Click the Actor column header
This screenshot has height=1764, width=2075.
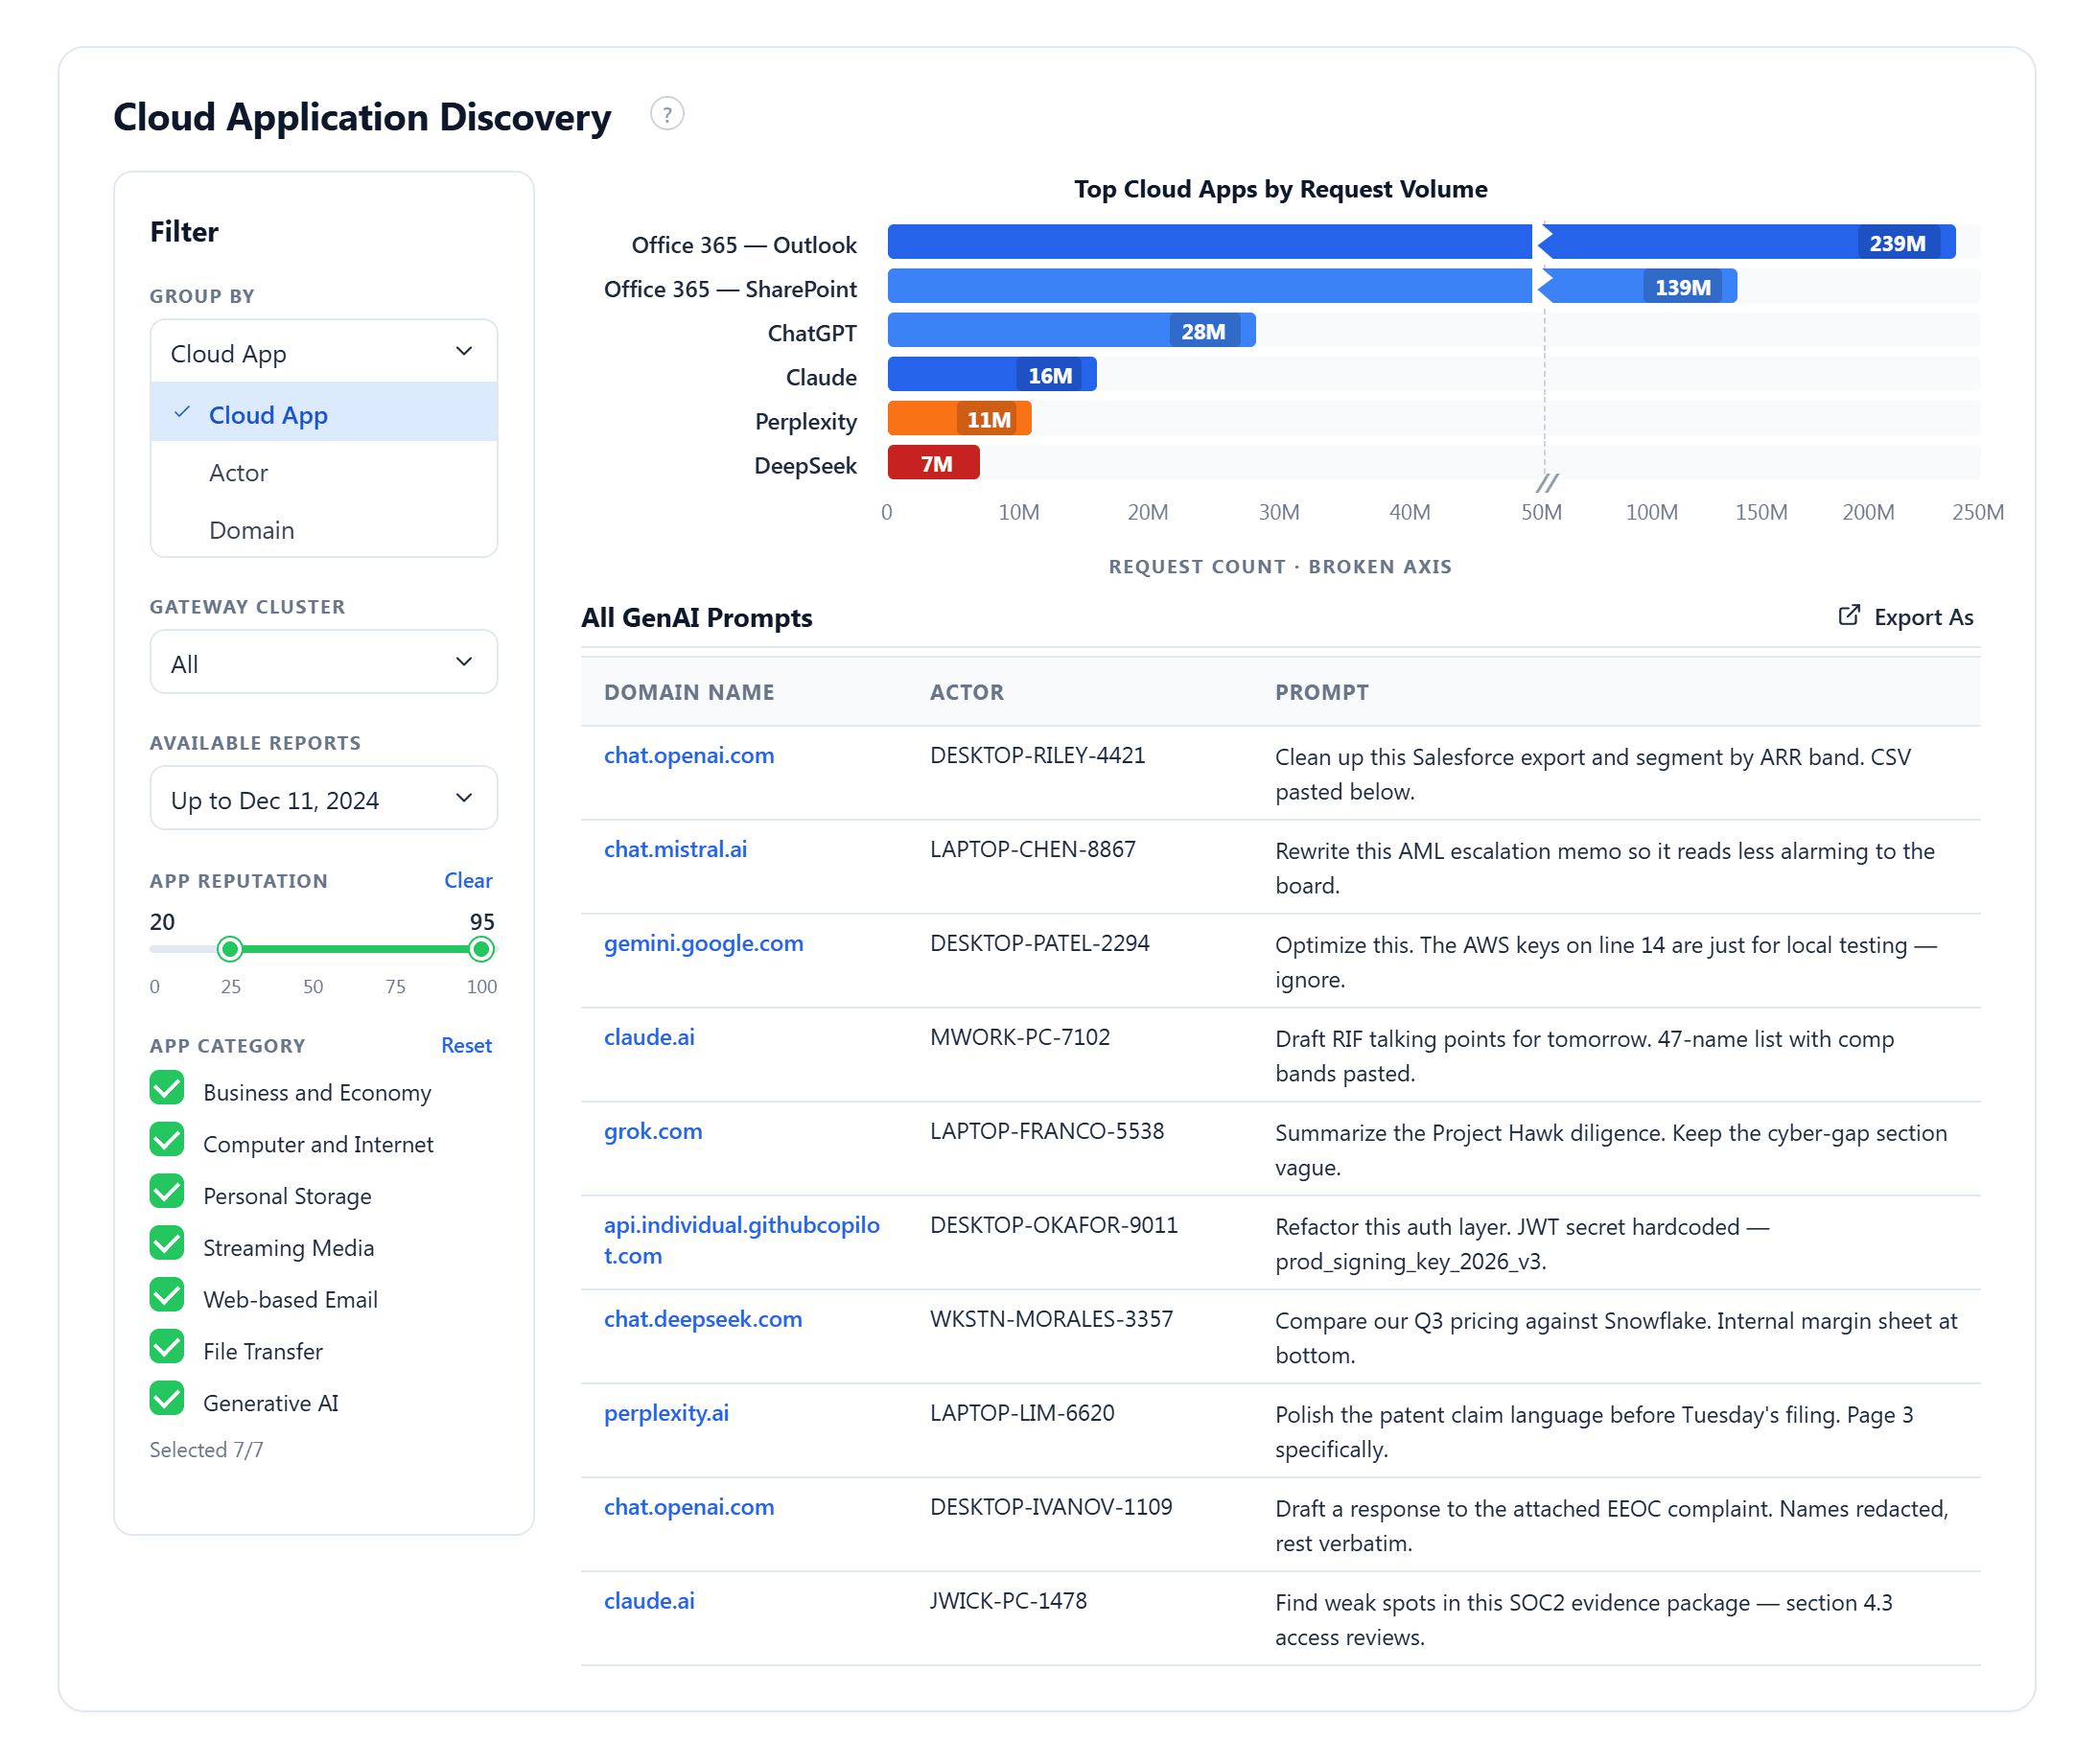pos(966,692)
